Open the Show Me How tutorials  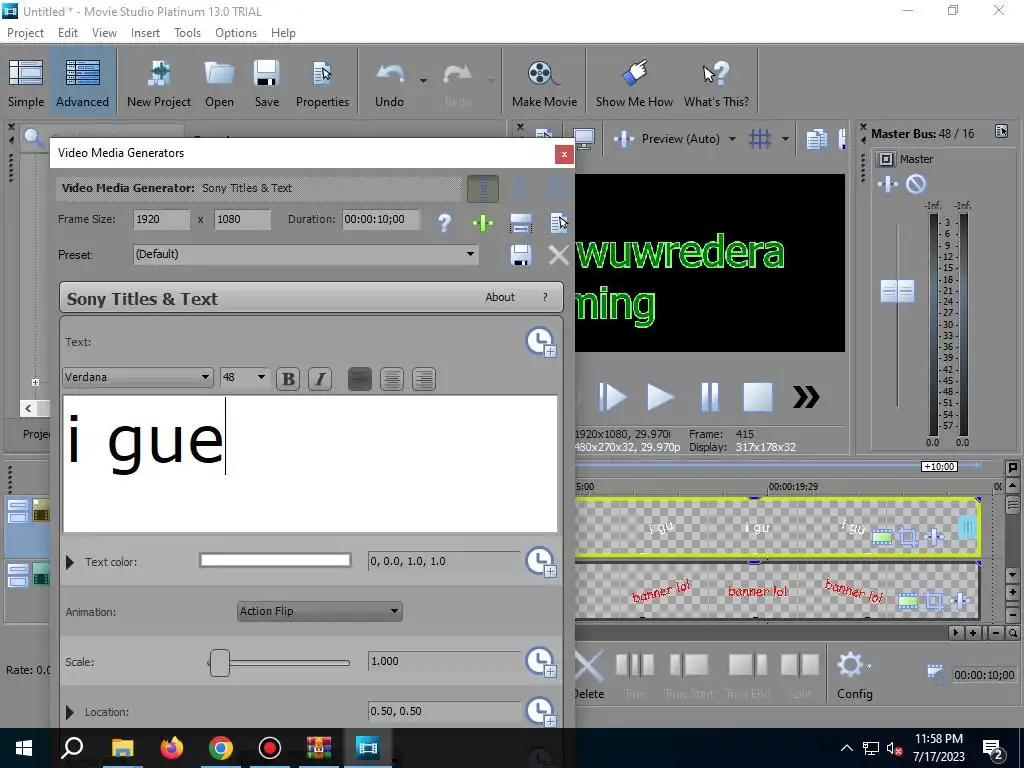[634, 83]
